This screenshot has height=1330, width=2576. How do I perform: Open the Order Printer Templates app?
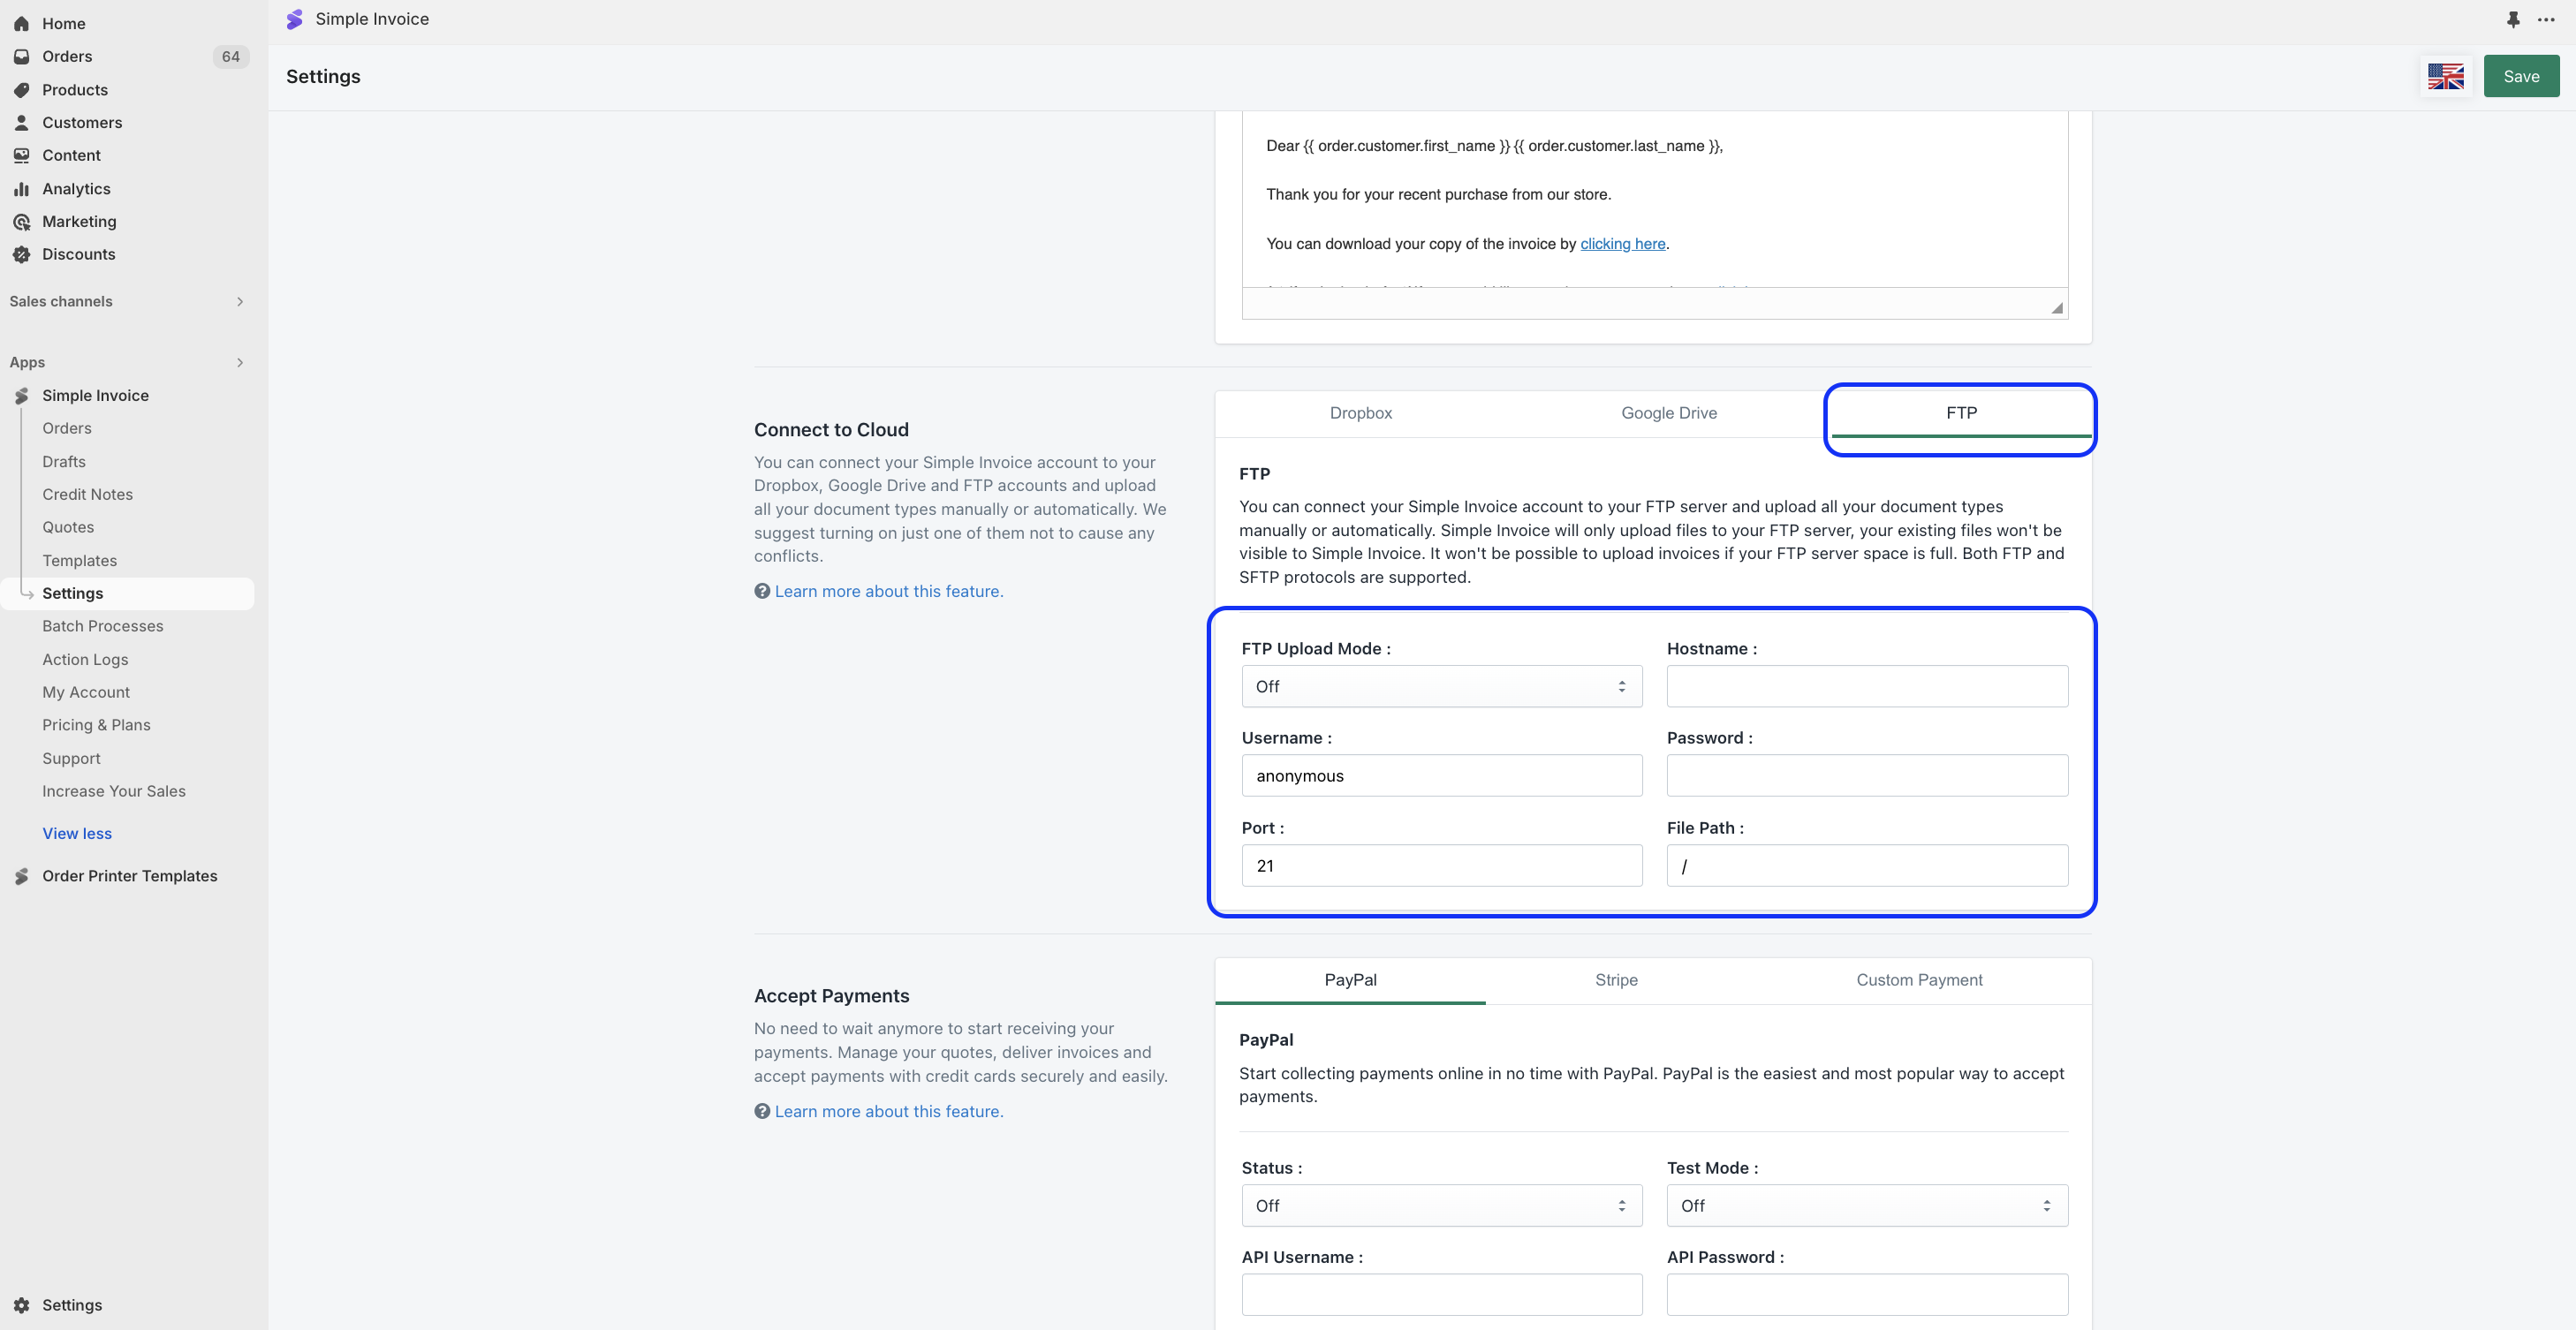130,875
